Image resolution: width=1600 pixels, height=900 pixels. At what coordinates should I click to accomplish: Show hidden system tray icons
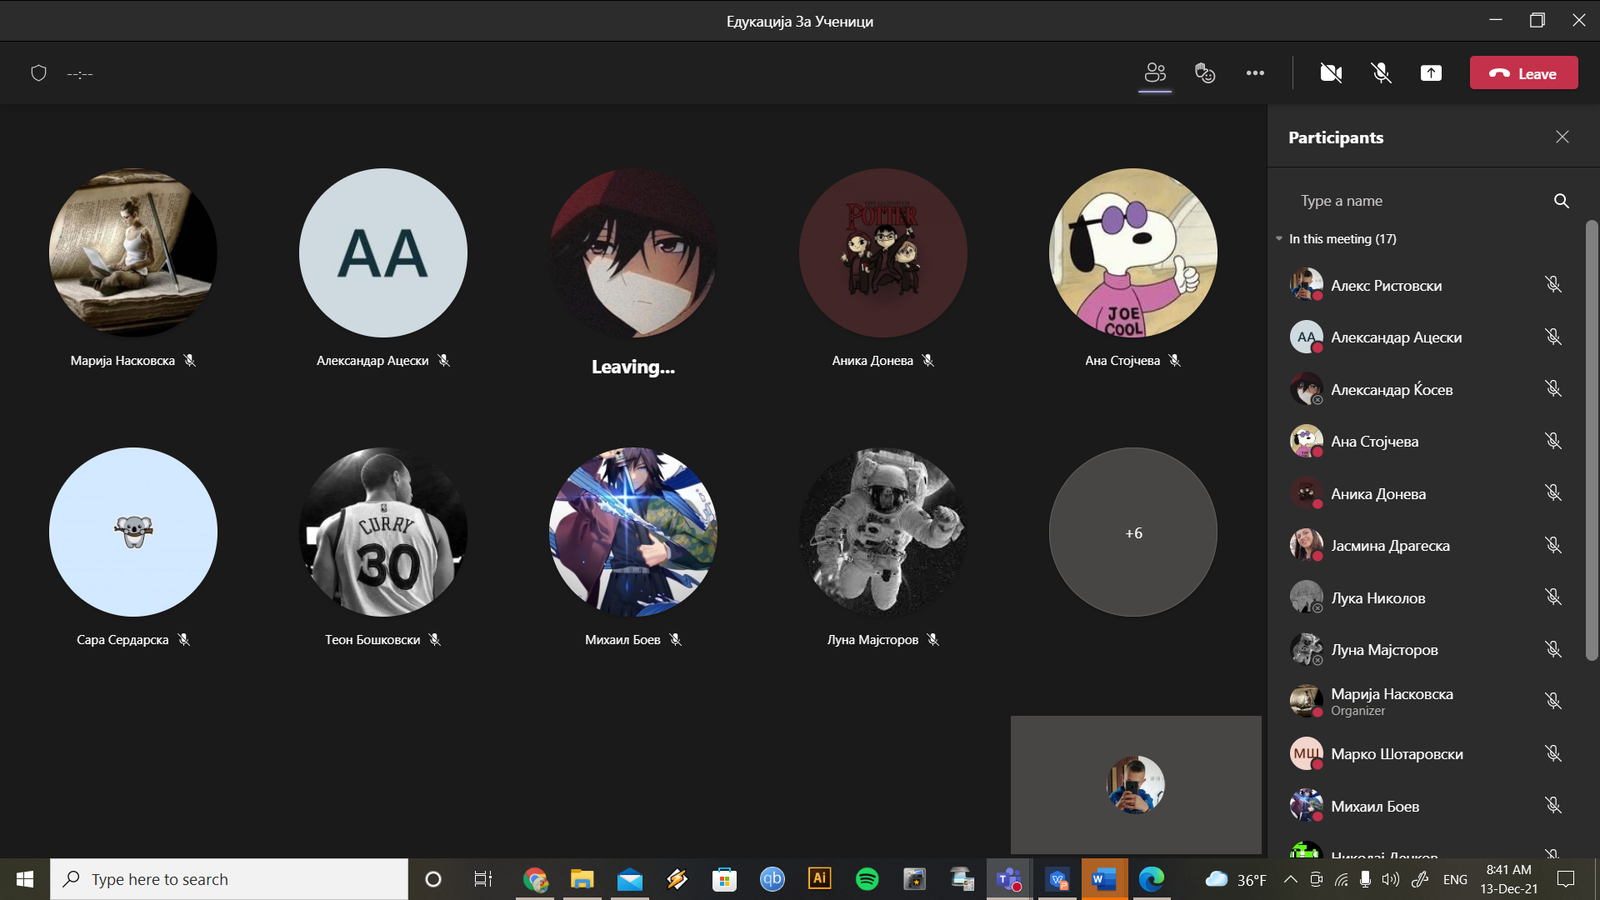pyautogui.click(x=1290, y=880)
